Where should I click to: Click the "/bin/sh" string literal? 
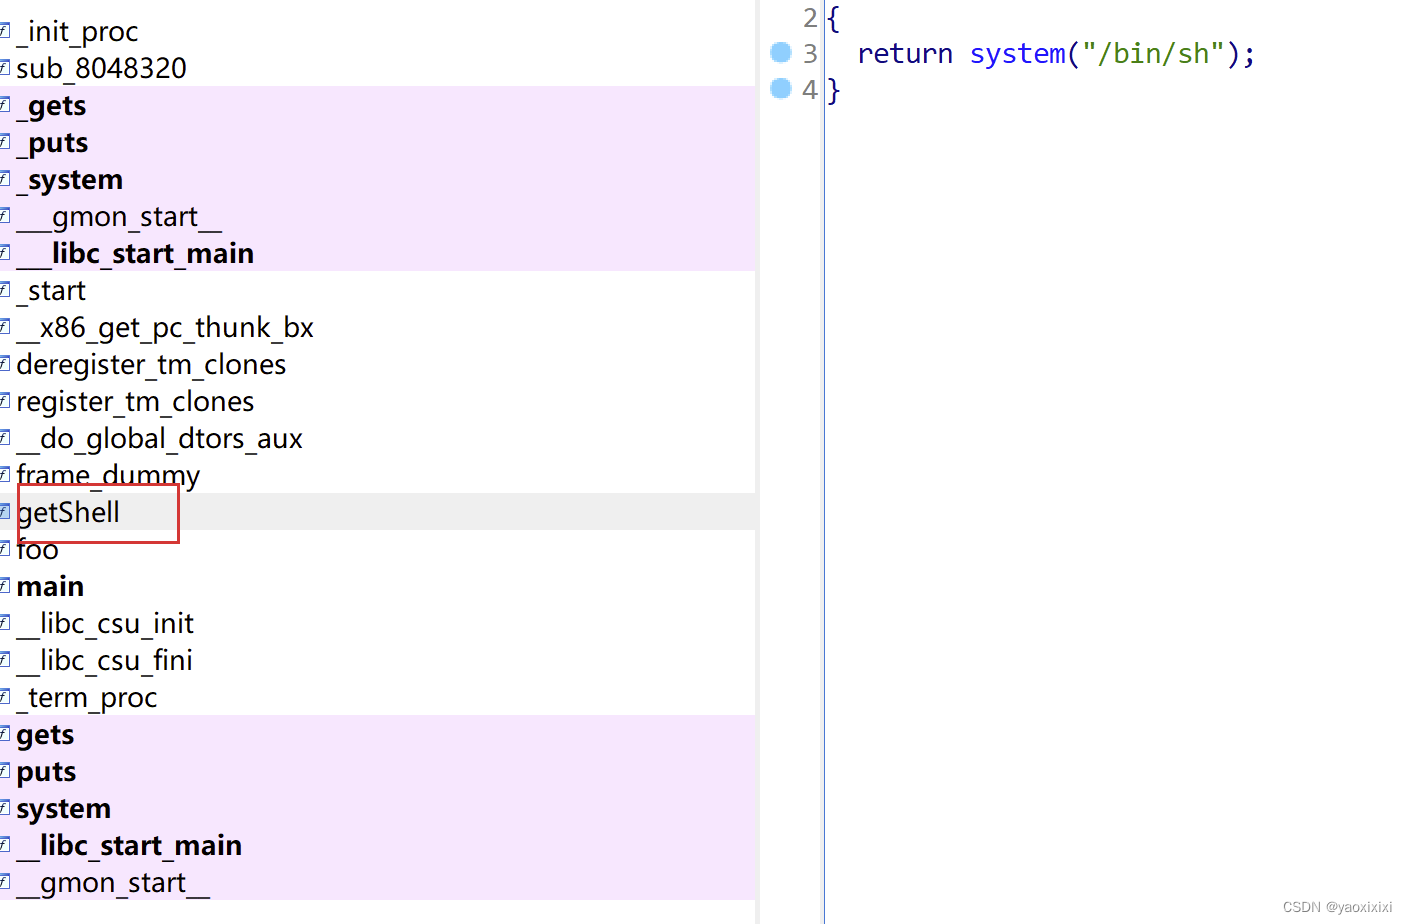tap(1153, 53)
